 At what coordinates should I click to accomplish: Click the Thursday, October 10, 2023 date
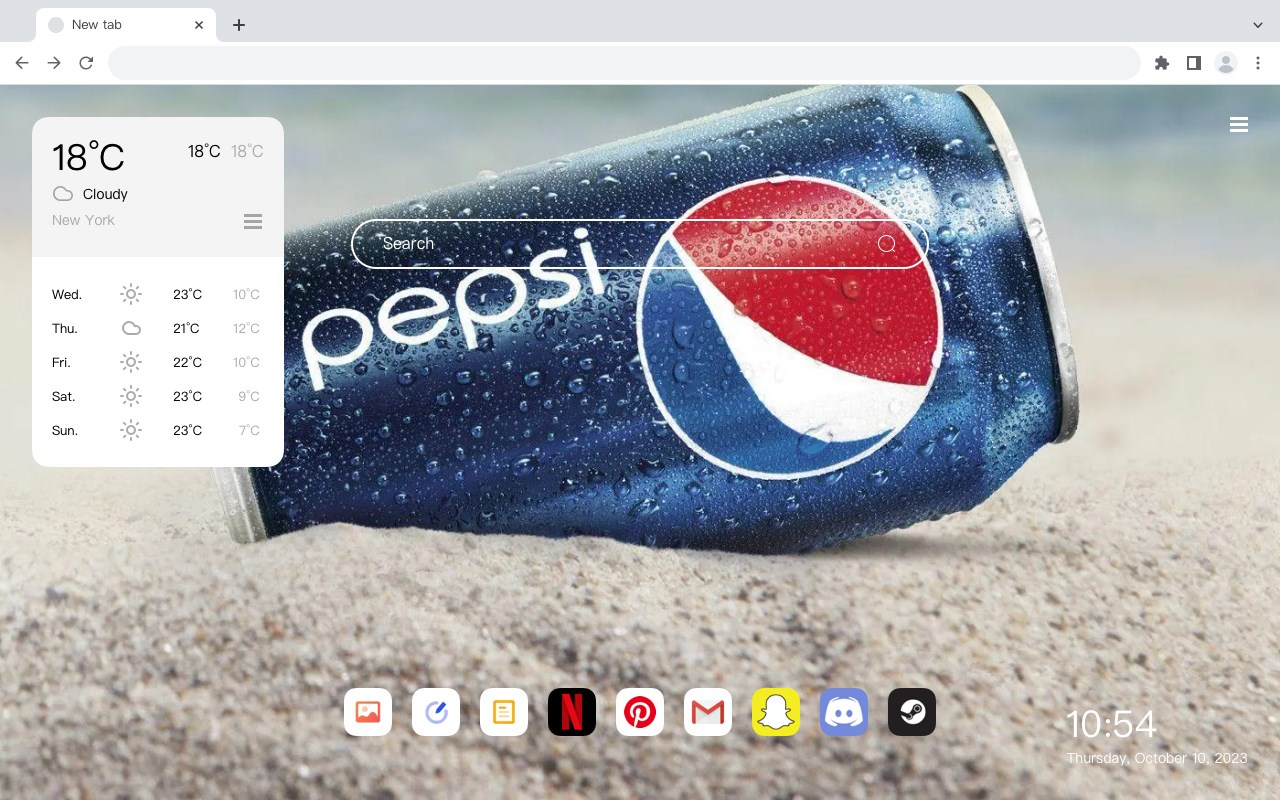(1157, 758)
